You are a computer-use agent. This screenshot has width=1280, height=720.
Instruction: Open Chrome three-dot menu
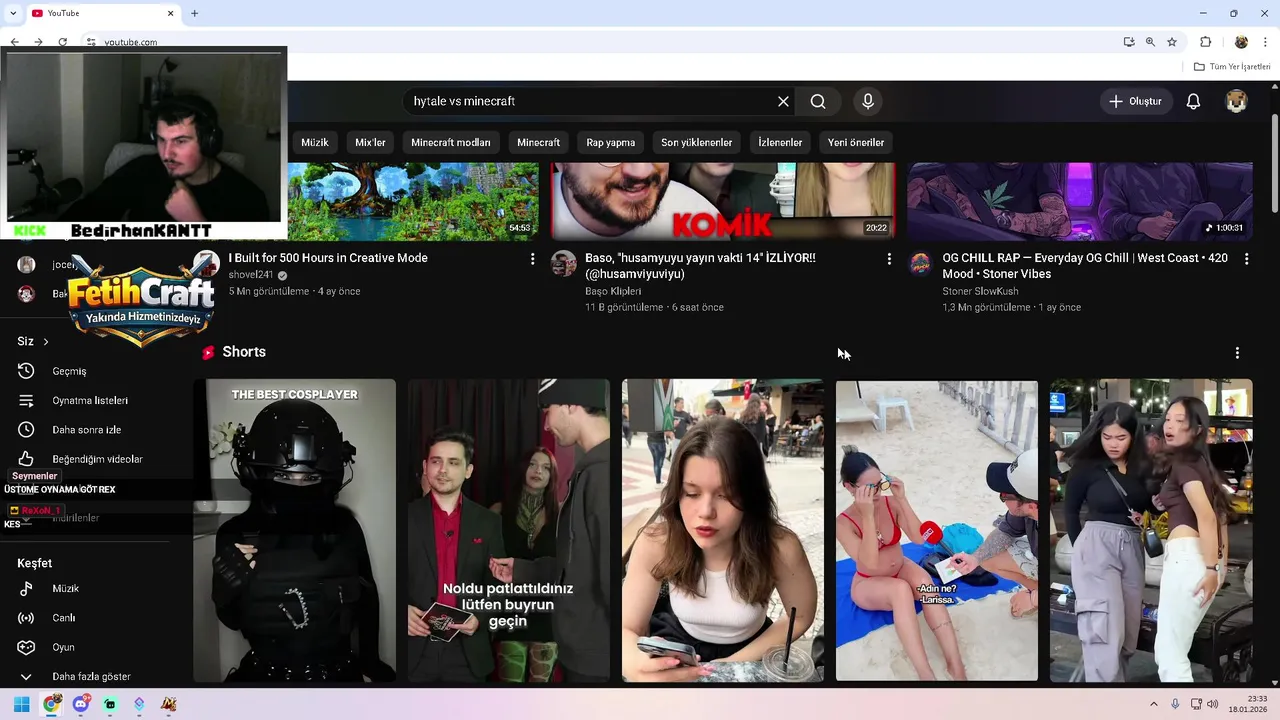pyautogui.click(x=1265, y=42)
